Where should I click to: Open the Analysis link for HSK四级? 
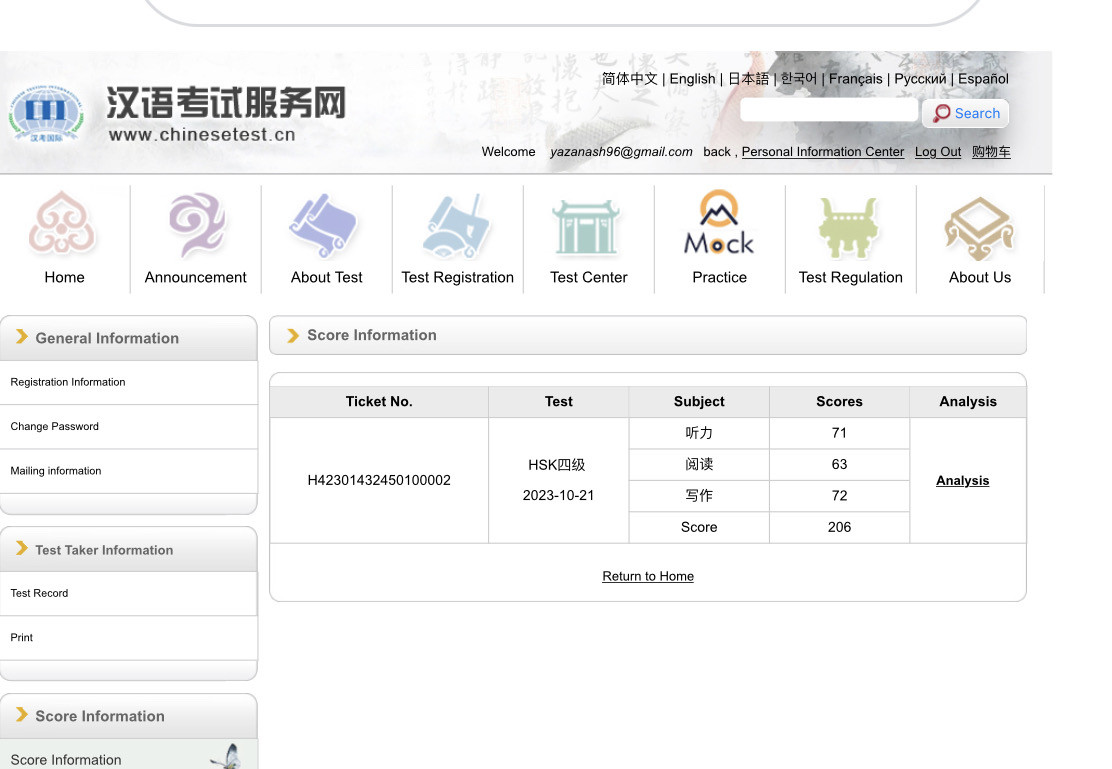[x=962, y=481]
